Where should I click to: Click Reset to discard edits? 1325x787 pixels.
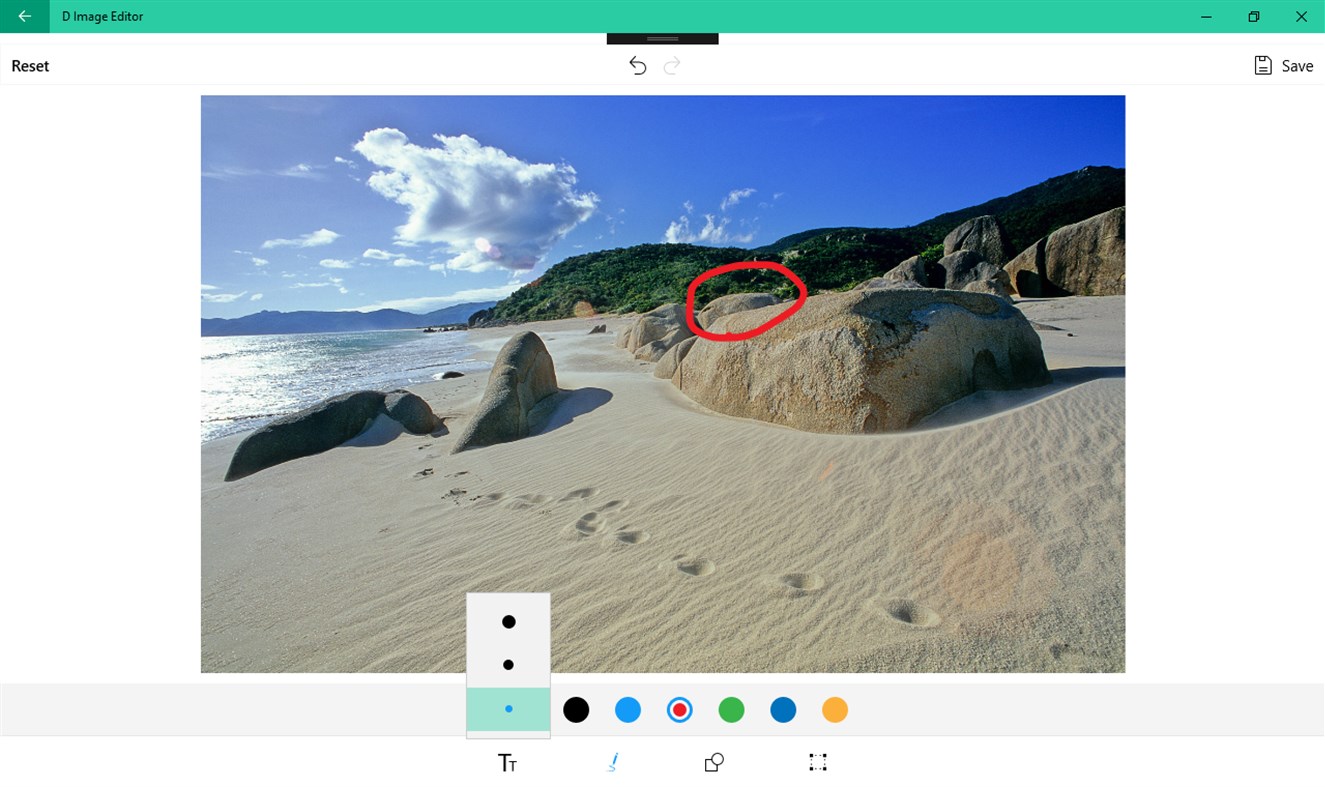pos(30,65)
